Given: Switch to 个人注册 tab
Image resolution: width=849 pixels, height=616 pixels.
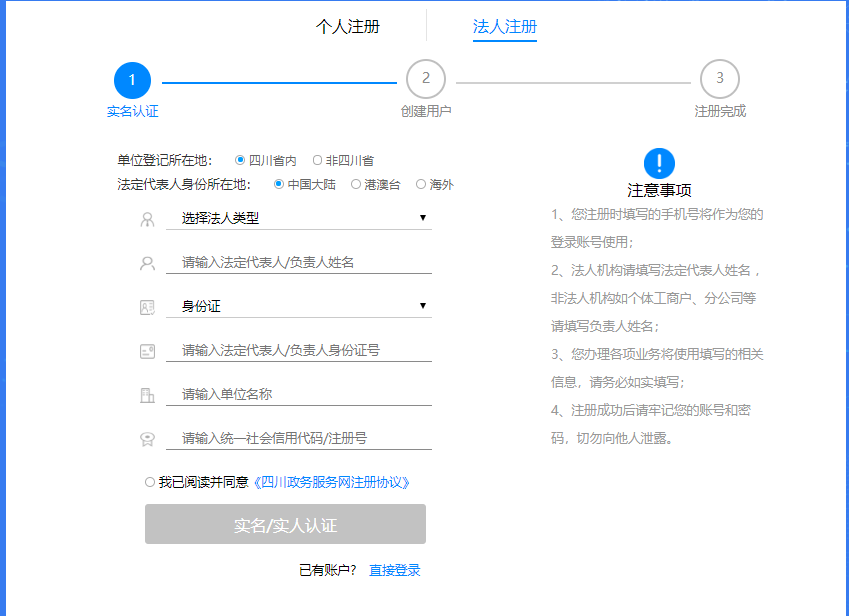Looking at the screenshot, I should [x=347, y=27].
